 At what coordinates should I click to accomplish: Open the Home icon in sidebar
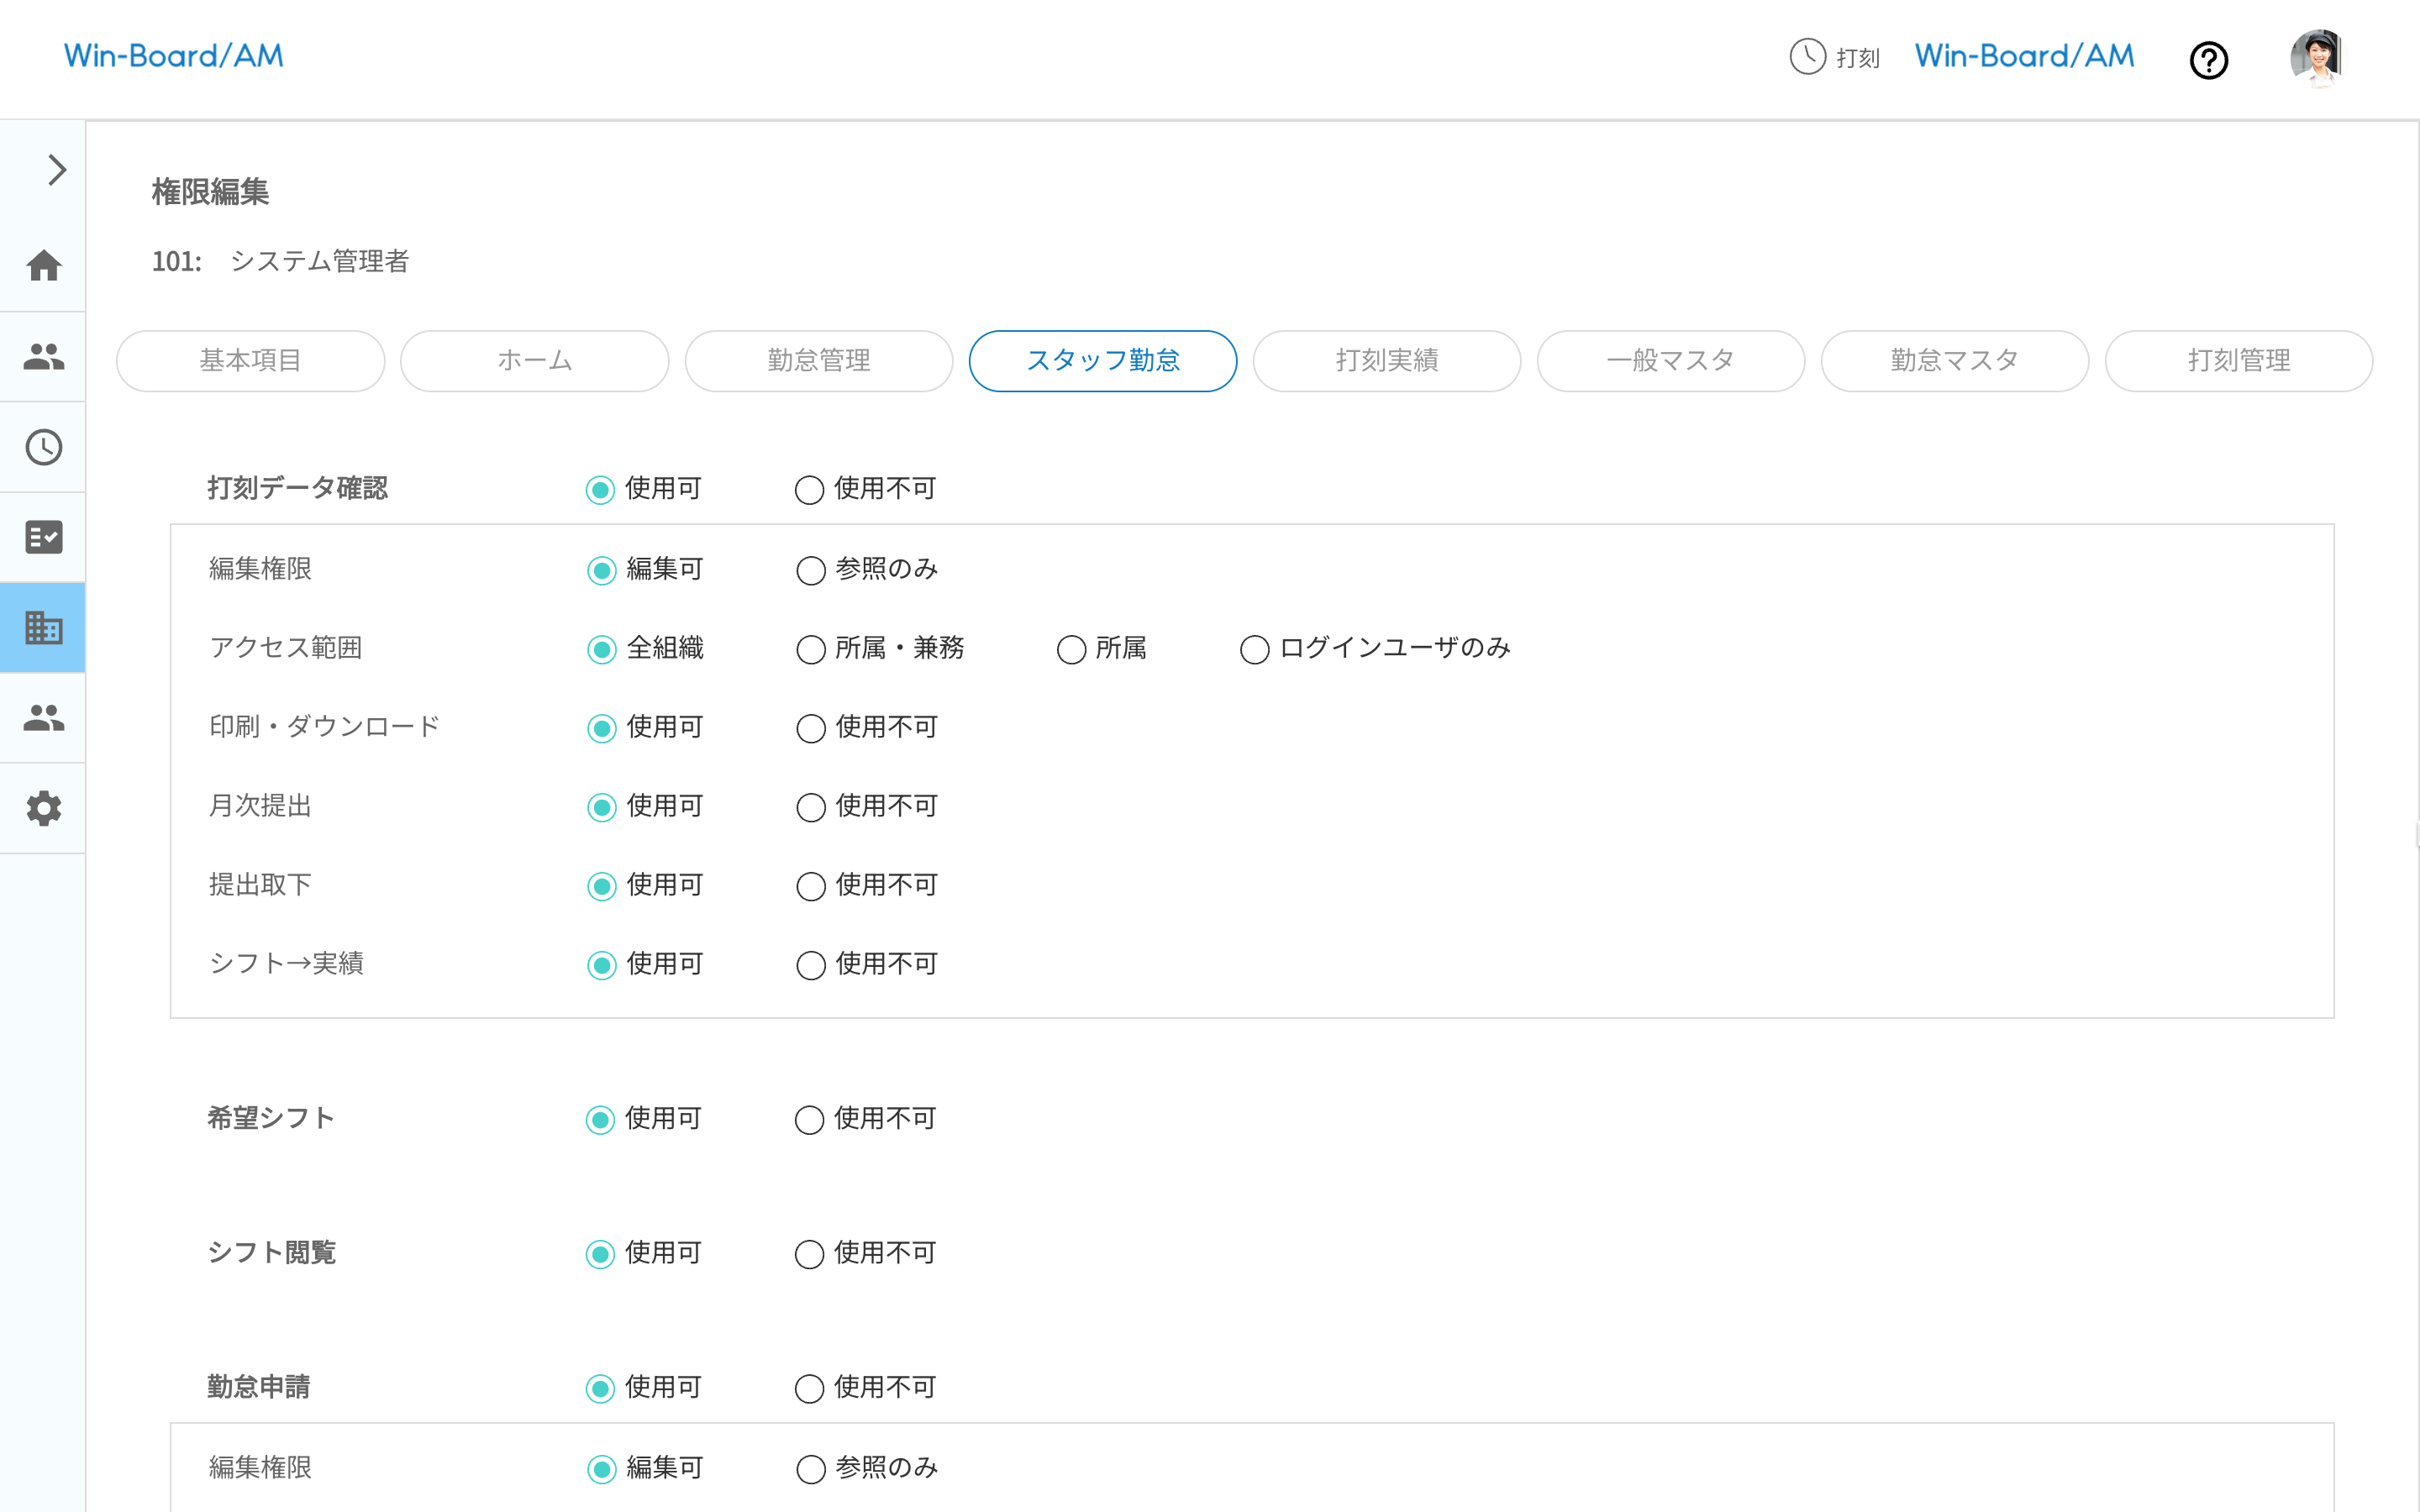point(44,266)
